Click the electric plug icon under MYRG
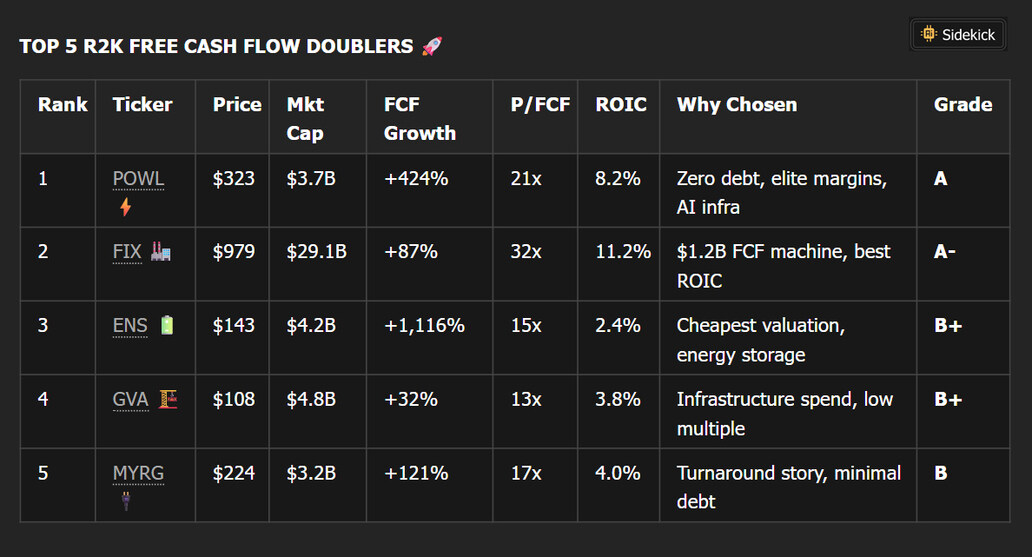The width and height of the screenshot is (1032, 557). (x=126, y=501)
